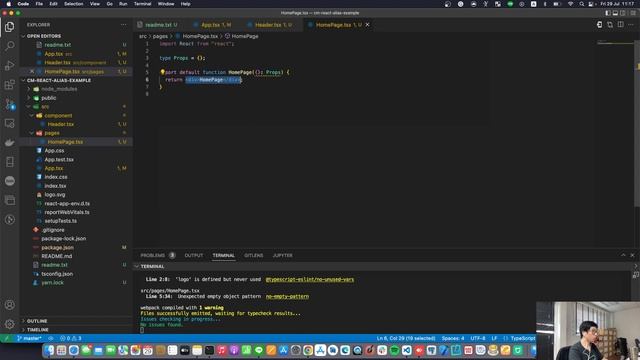Viewport: 640px width, 360px height.
Task: Open Spotlight search in macOS menu bar
Action: pos(582,4)
